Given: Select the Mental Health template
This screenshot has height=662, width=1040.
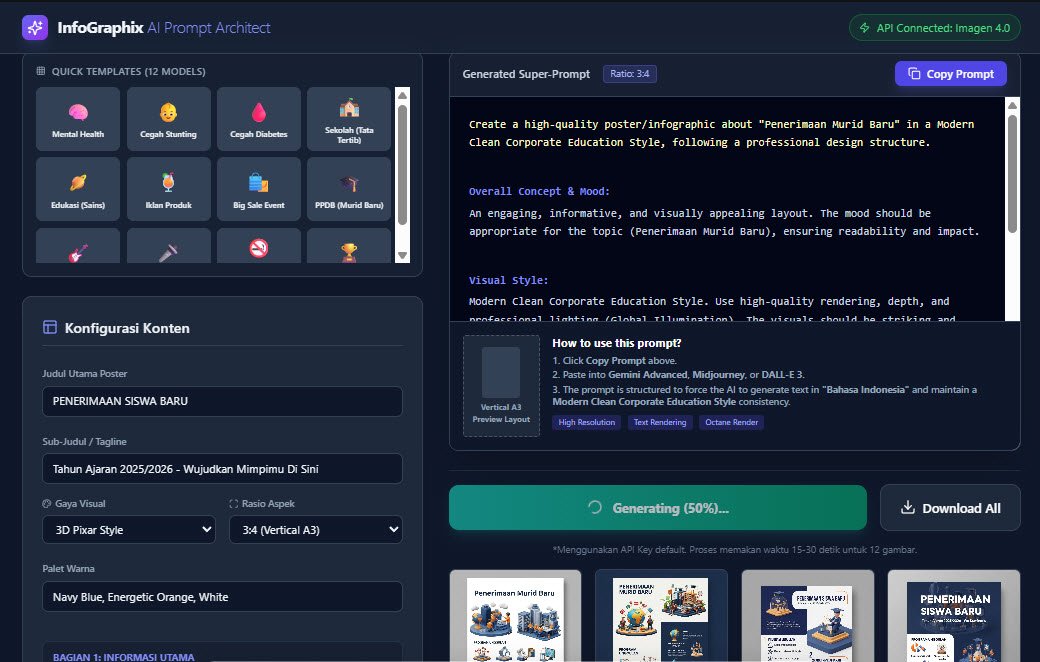Looking at the screenshot, I should click(78, 119).
